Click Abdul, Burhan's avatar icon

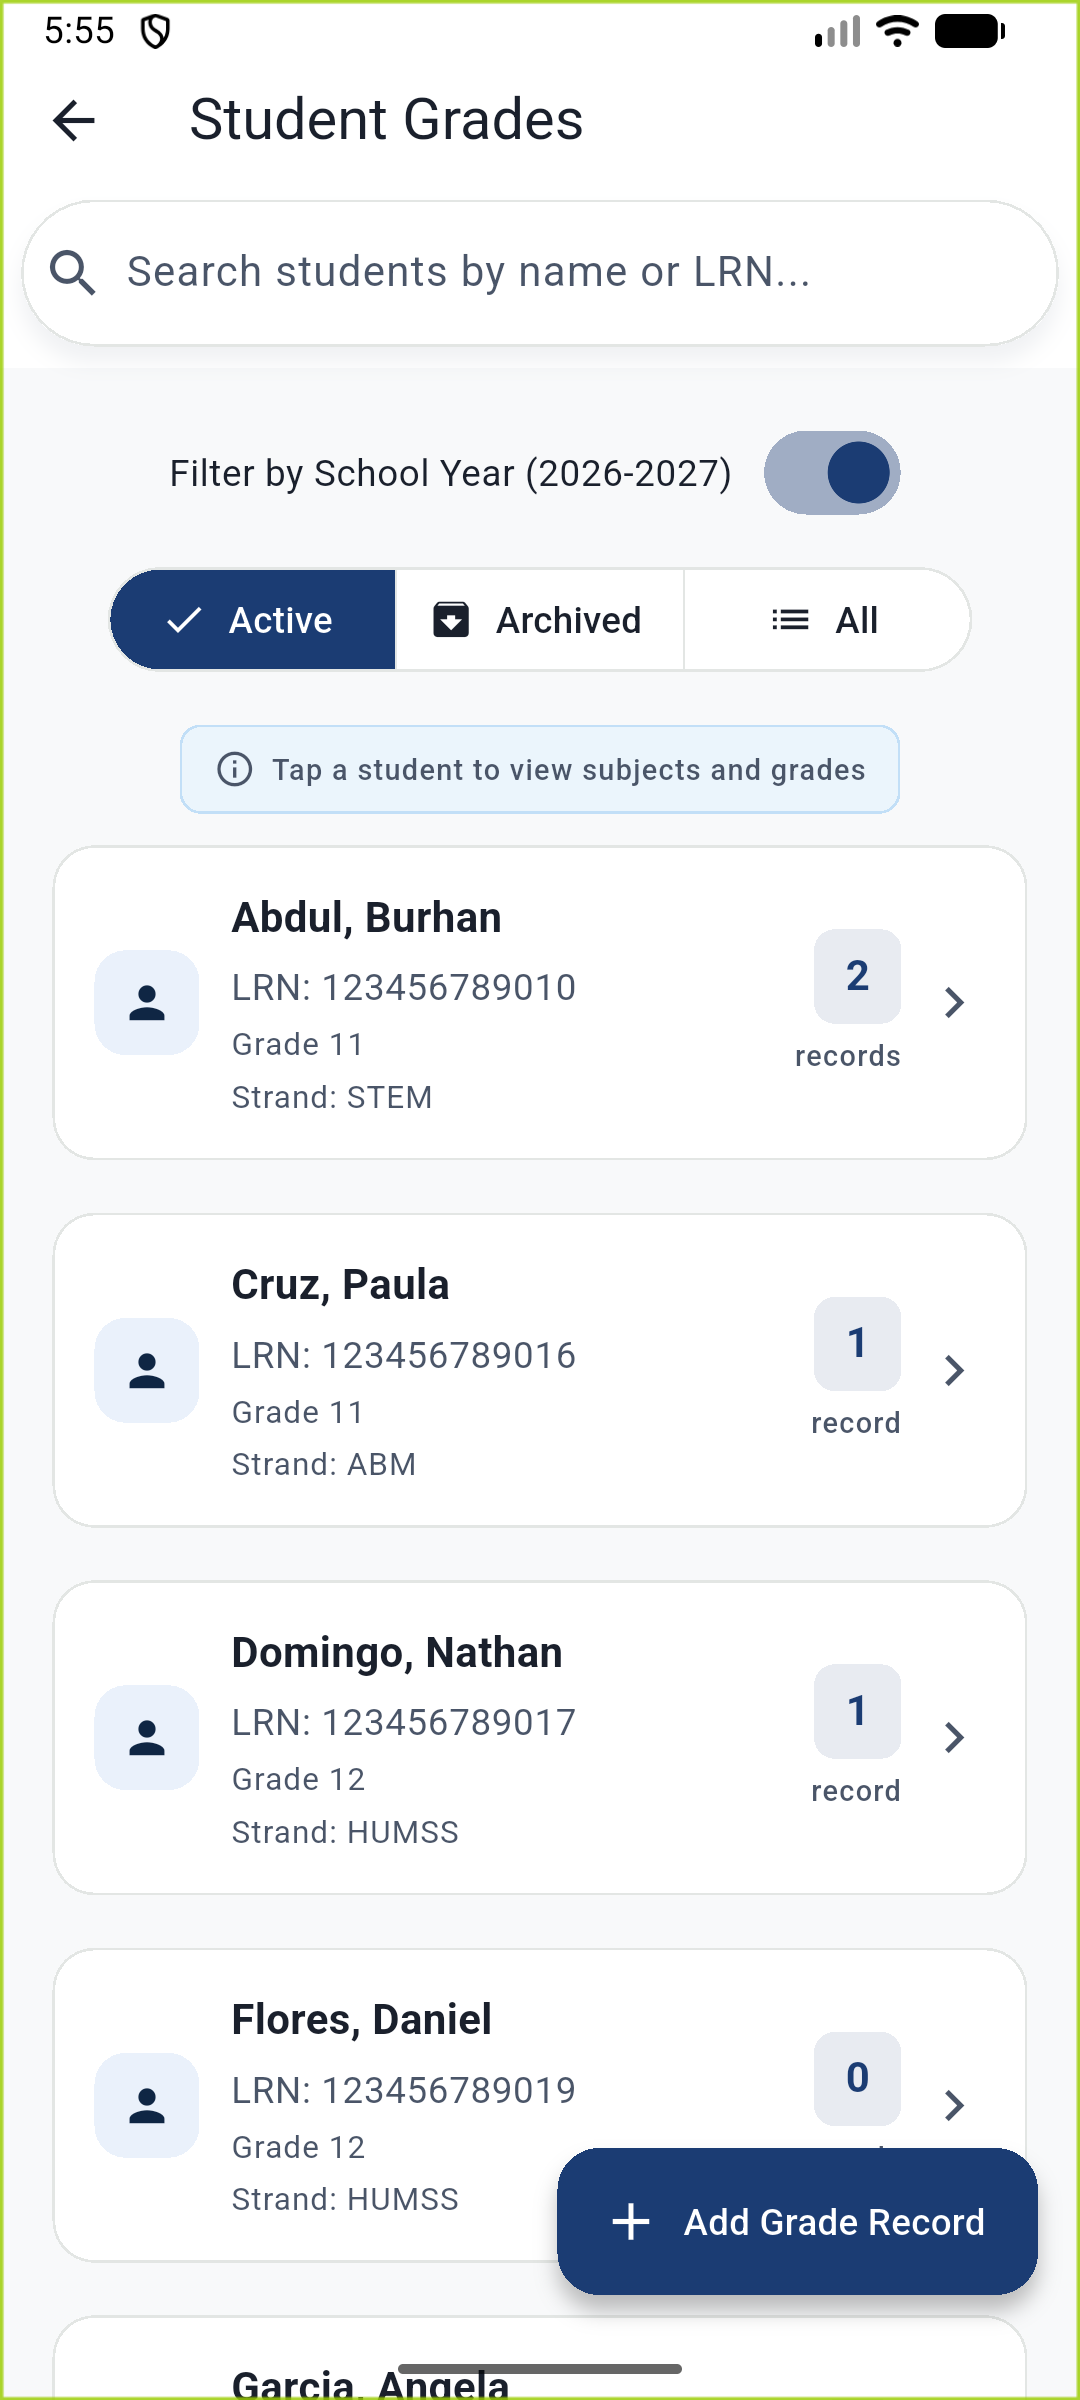(x=147, y=1003)
